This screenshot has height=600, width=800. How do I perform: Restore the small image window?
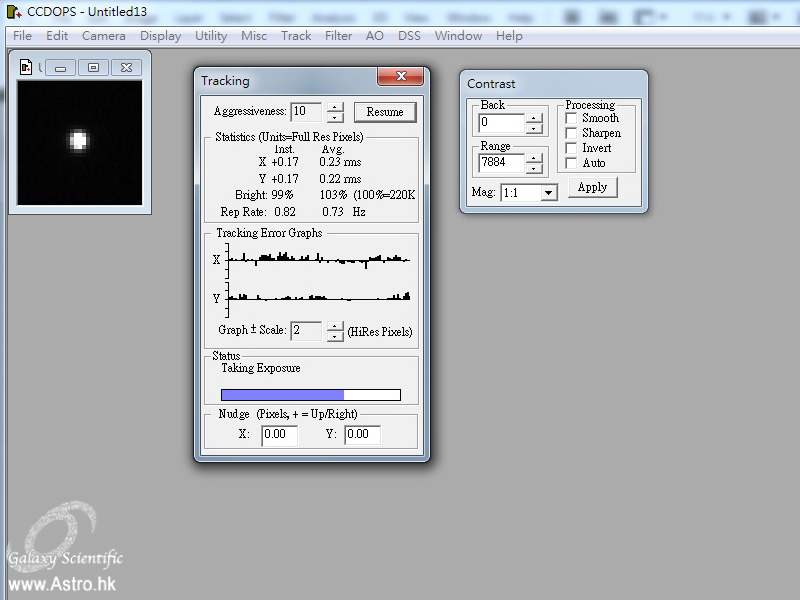point(93,67)
